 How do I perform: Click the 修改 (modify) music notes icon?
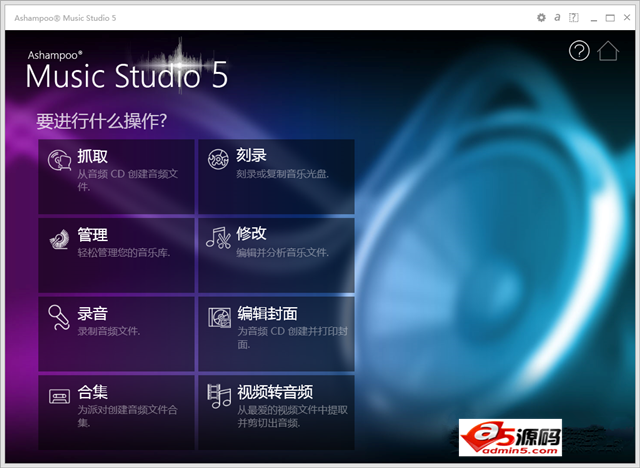point(218,238)
